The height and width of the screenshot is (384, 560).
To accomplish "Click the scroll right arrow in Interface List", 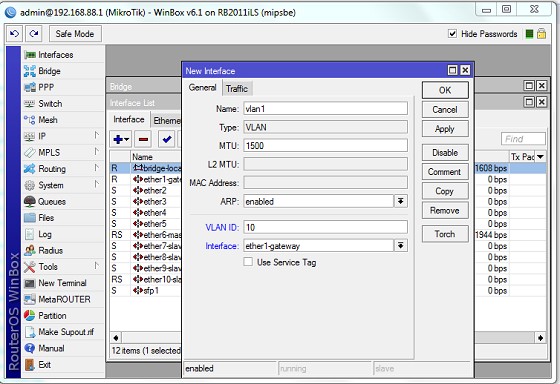I will (540, 338).
